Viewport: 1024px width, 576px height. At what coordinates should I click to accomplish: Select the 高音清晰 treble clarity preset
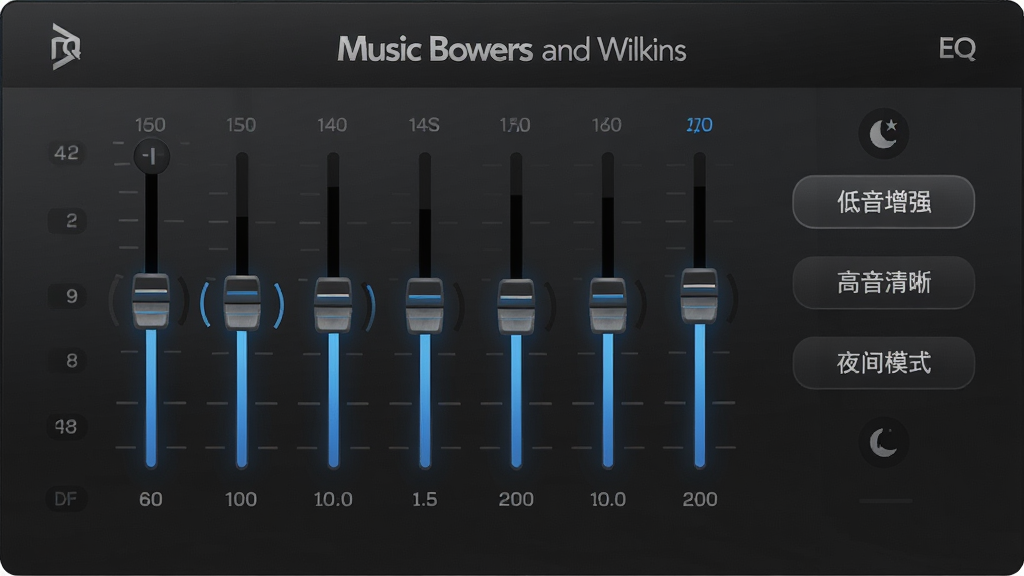point(884,283)
